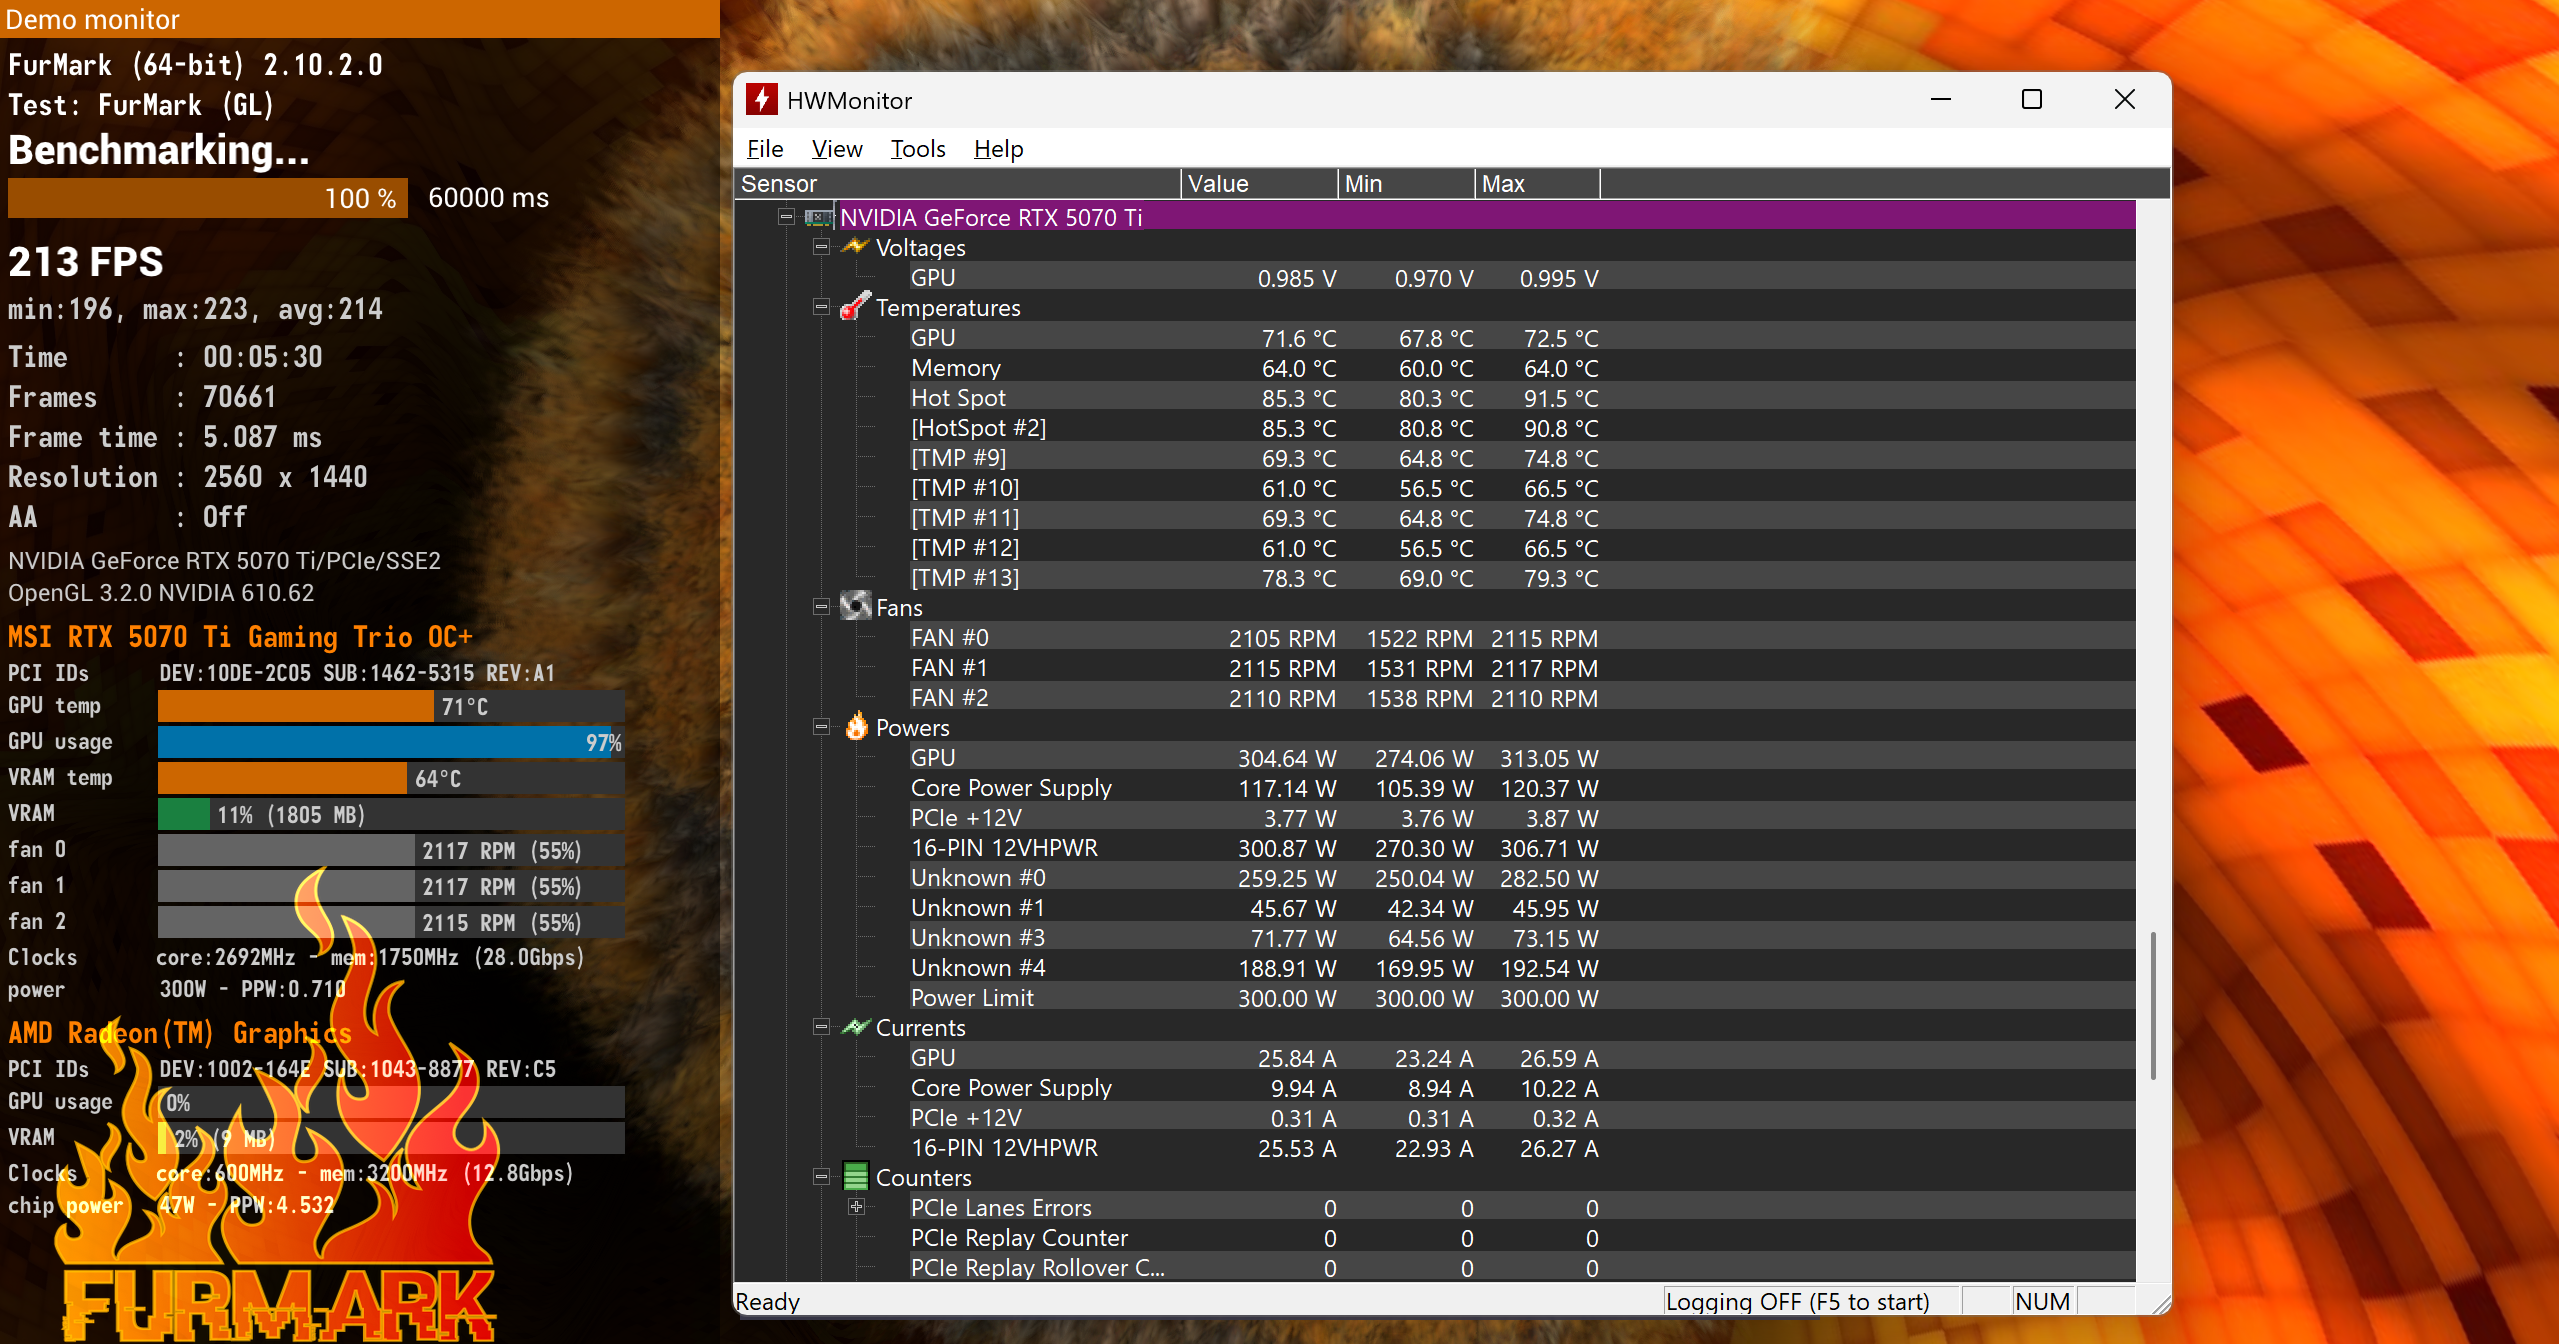Screen dimensions: 2559x1344
Task: Click the FurMark GPU usage 97% bar
Action: point(391,742)
